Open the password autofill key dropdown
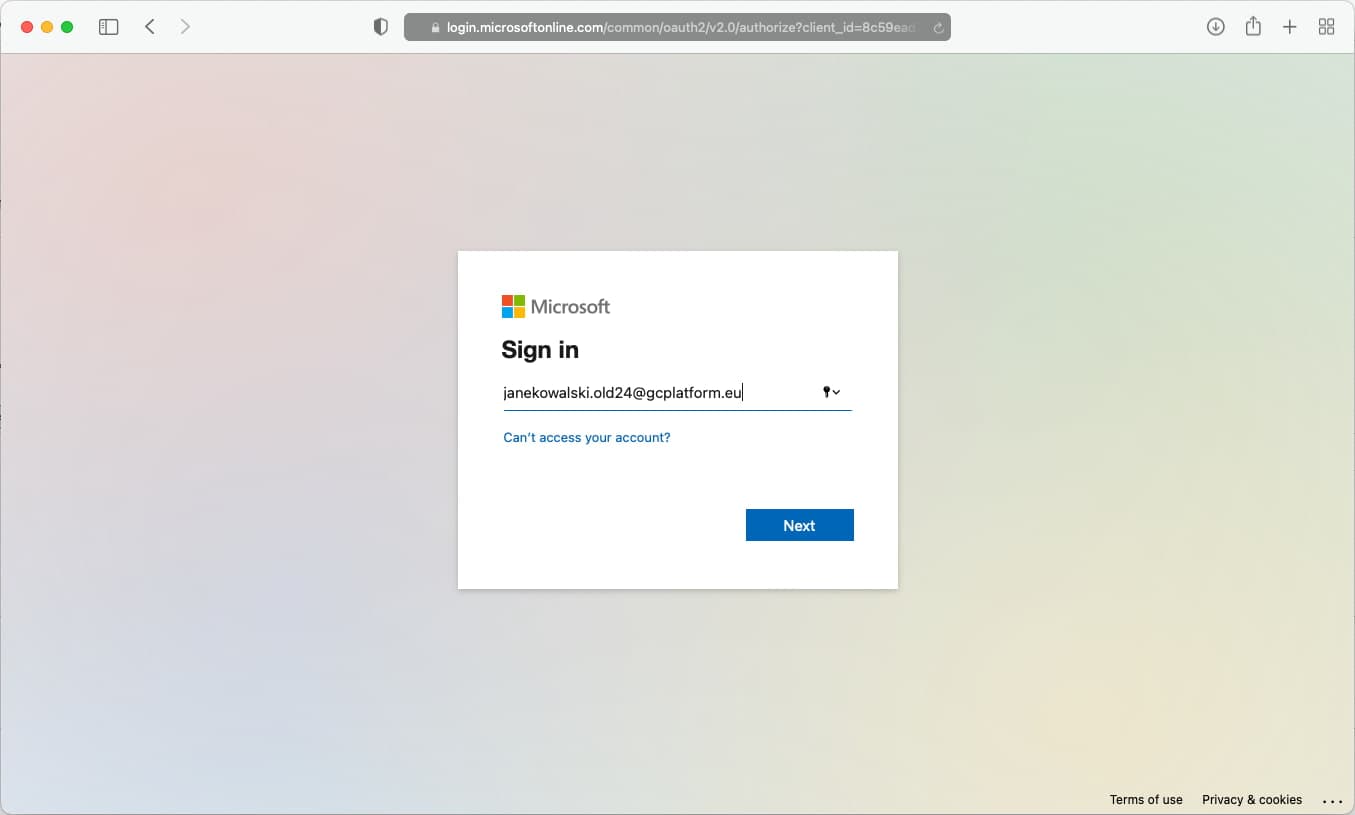 [x=831, y=392]
